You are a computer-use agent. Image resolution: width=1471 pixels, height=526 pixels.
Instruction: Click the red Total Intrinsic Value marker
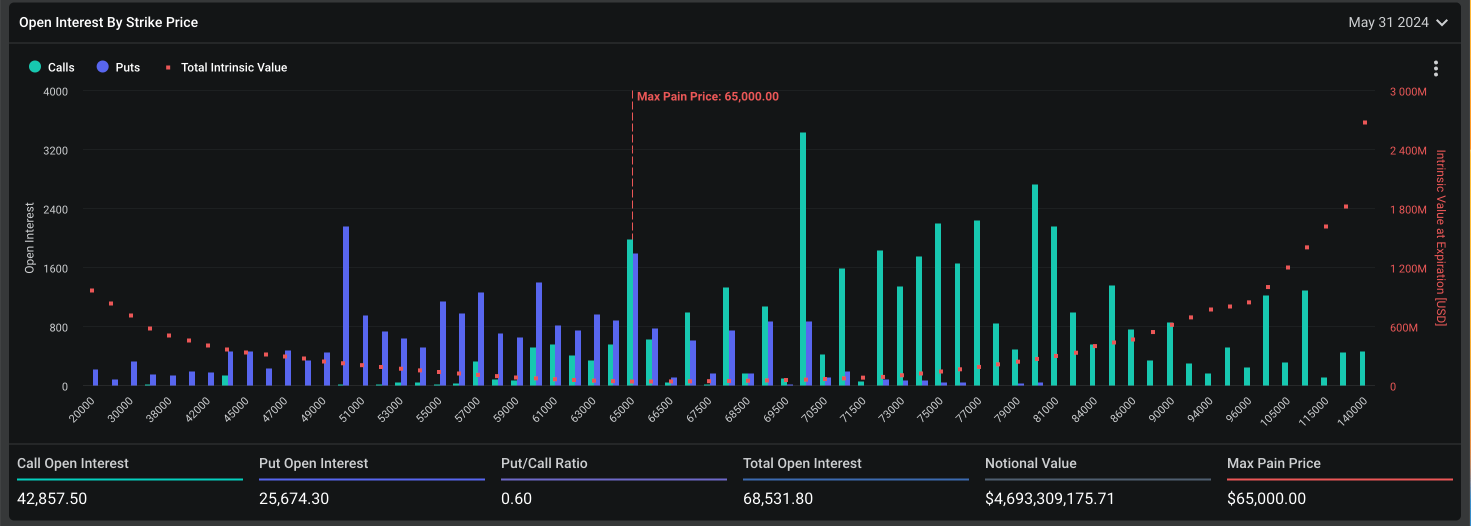pyautogui.click(x=168, y=68)
